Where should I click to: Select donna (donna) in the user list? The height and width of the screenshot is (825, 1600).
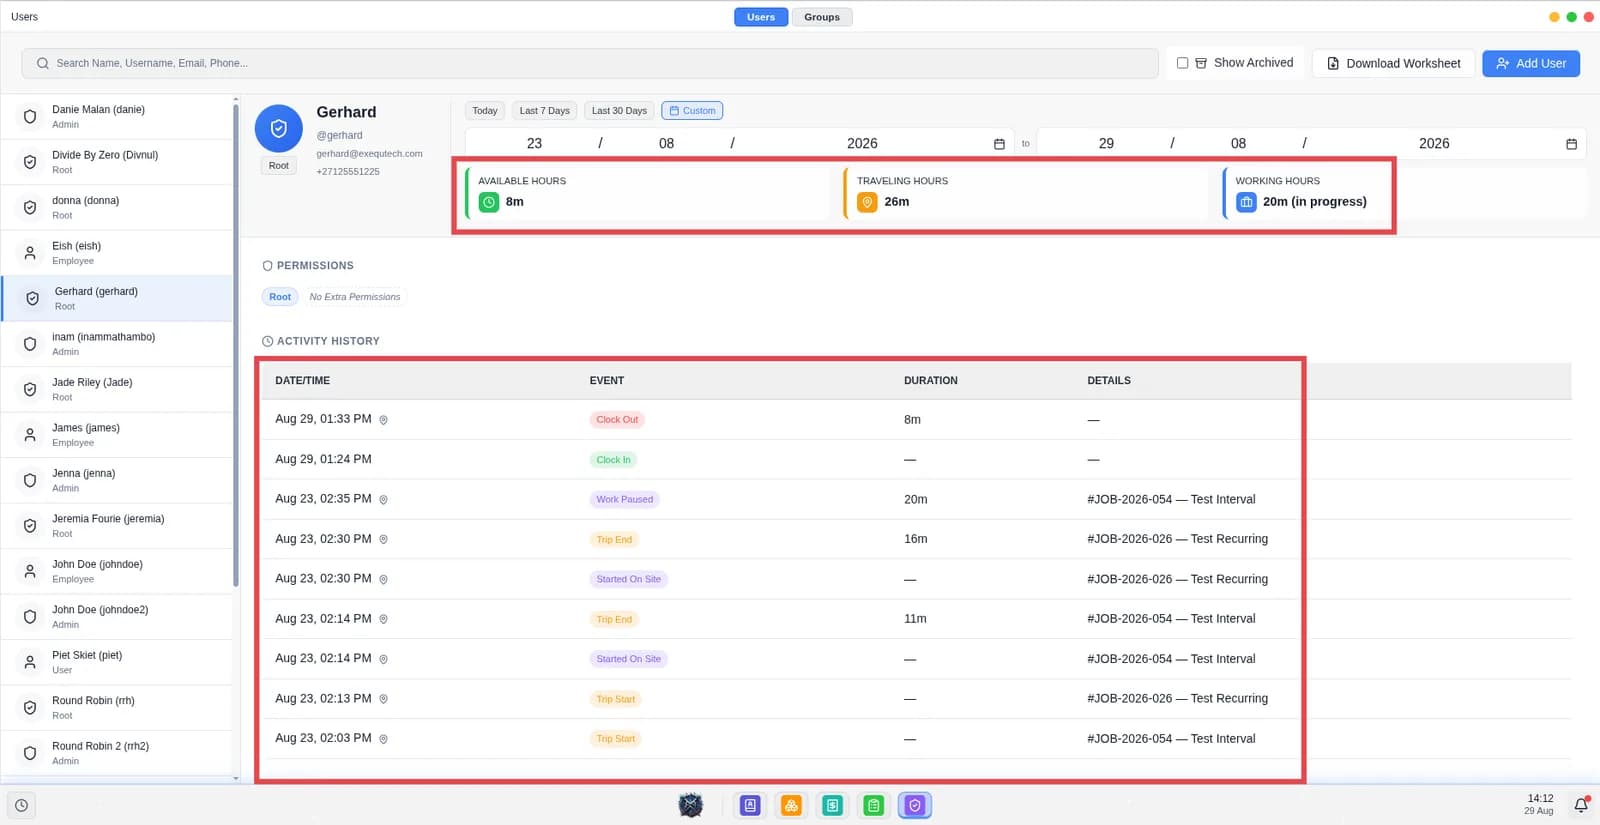pos(117,207)
